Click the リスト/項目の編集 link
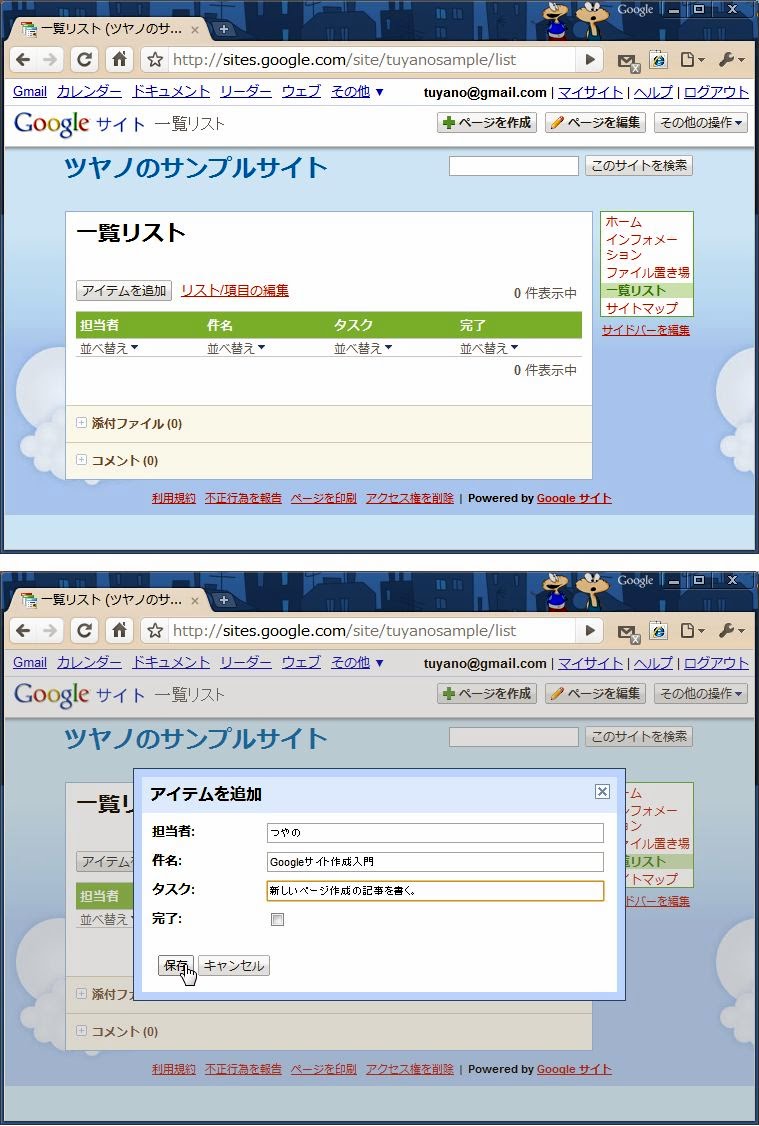This screenshot has height=1126, width=759. 235,290
